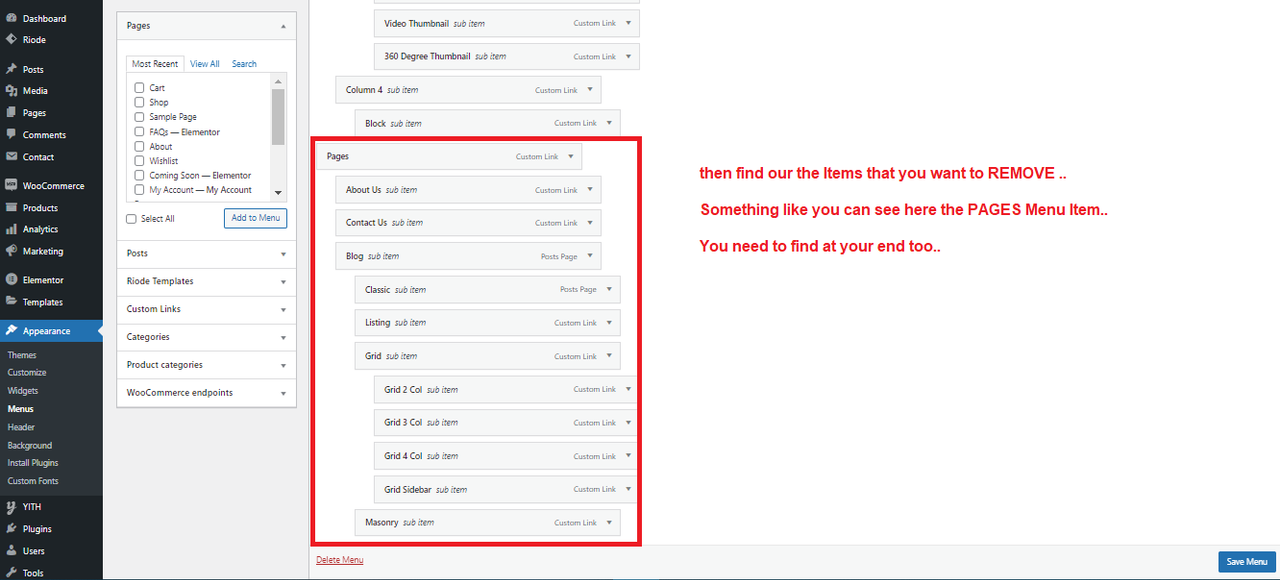This screenshot has height=580, width=1280.
Task: Open Install Plugins submenu item
Action: click(33, 463)
